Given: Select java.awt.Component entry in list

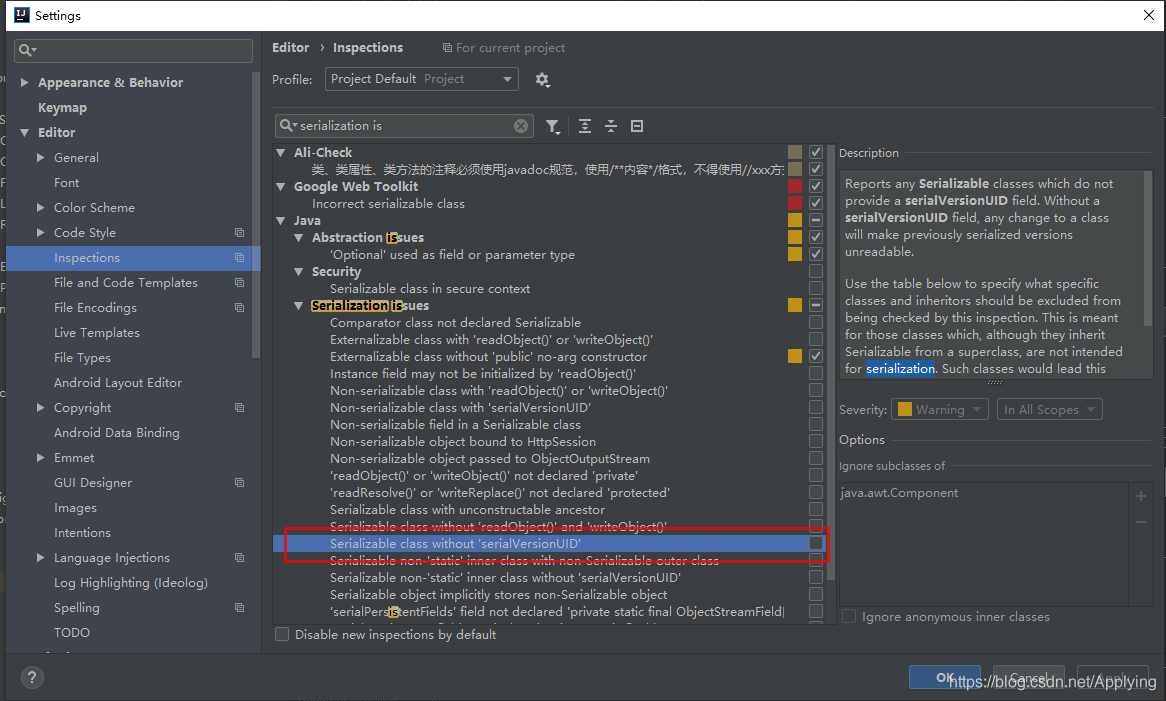Looking at the screenshot, I should [x=900, y=493].
